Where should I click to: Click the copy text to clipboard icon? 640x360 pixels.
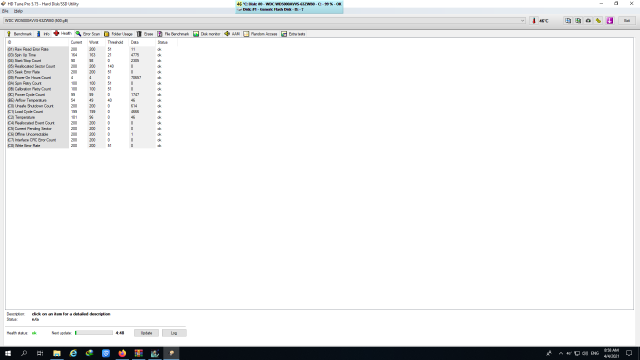[x=568, y=20]
